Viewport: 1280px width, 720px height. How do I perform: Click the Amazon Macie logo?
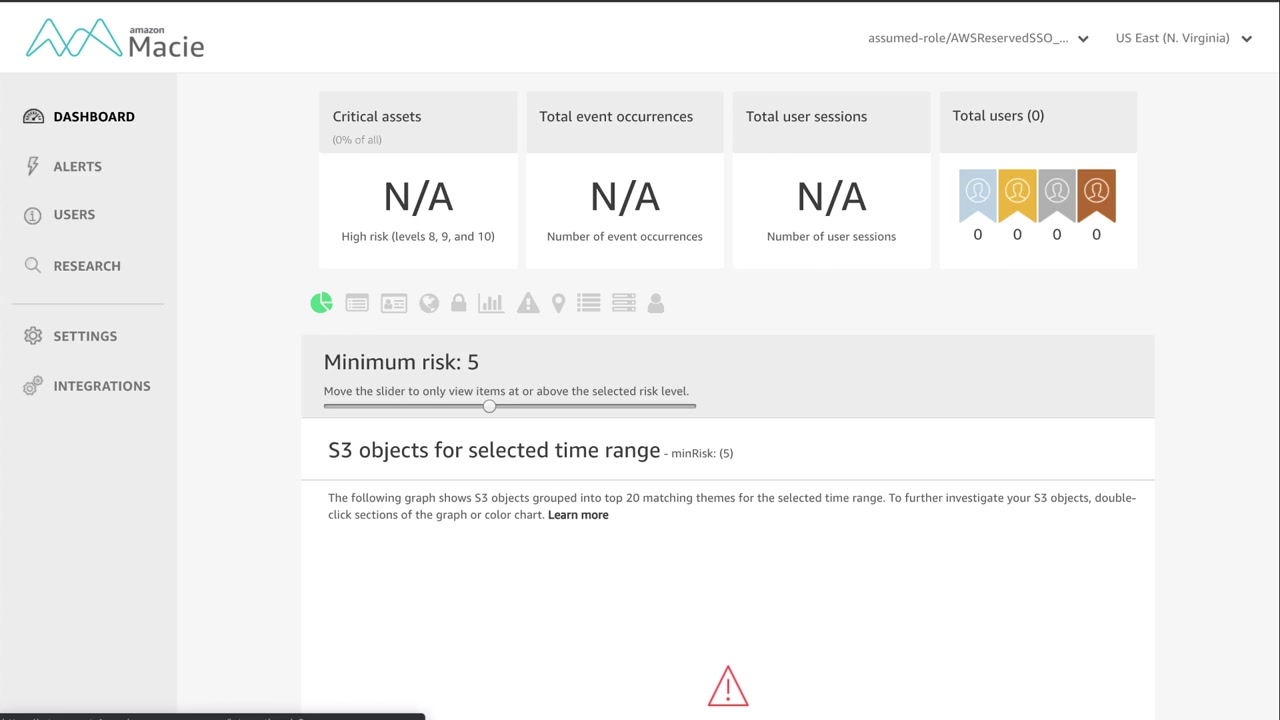click(115, 40)
